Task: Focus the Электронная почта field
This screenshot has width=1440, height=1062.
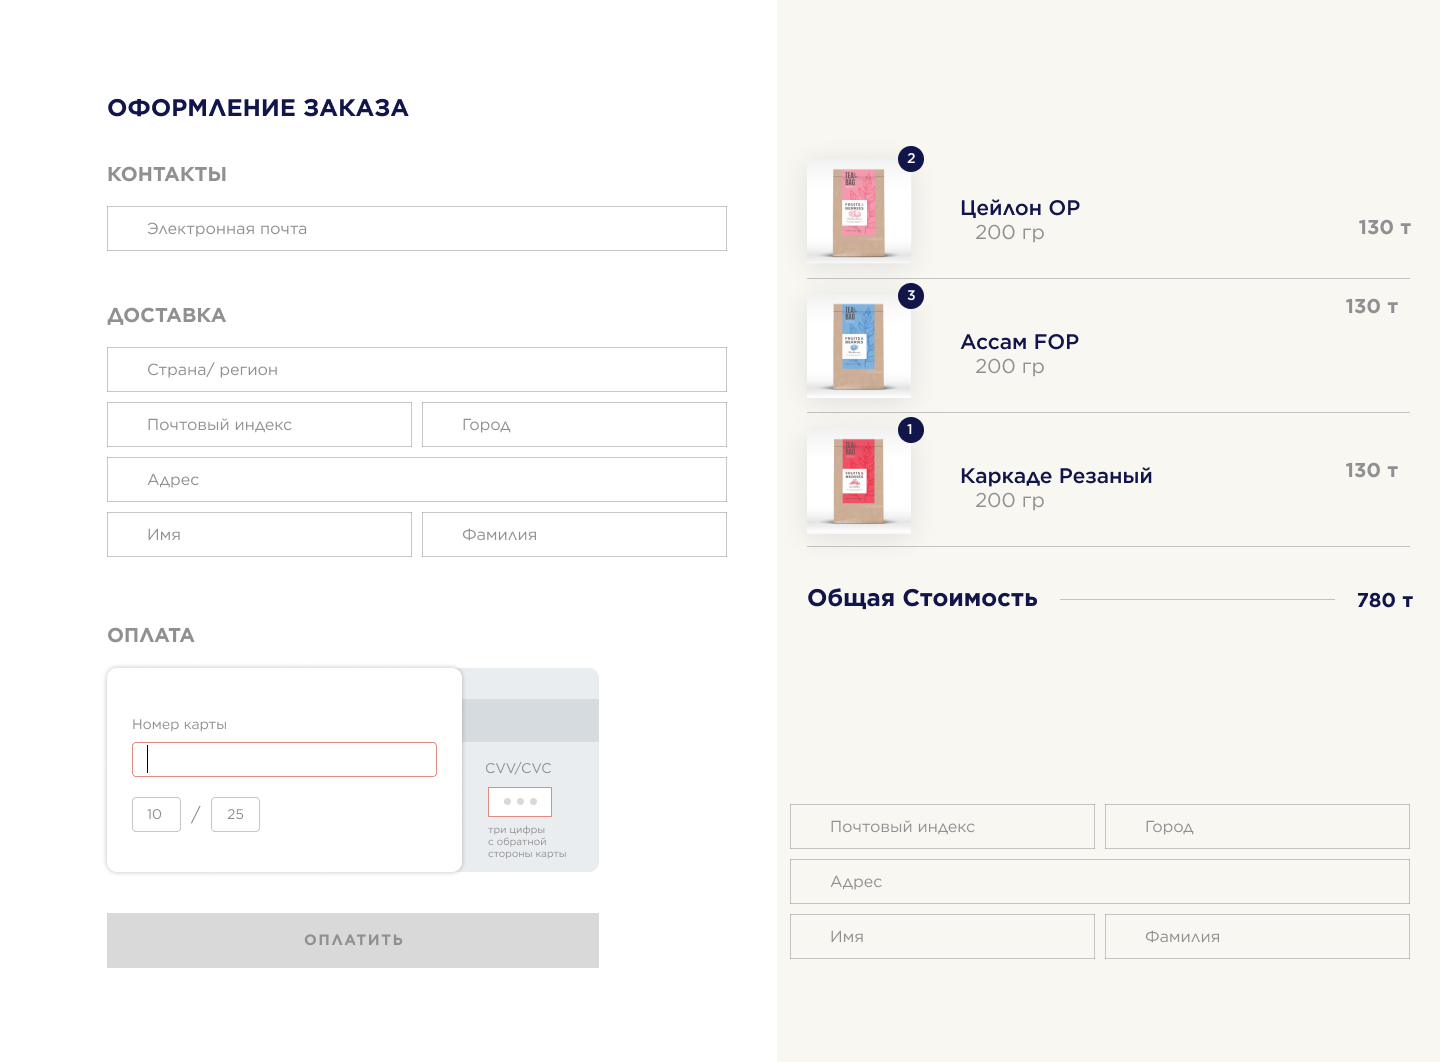Action: [x=417, y=229]
